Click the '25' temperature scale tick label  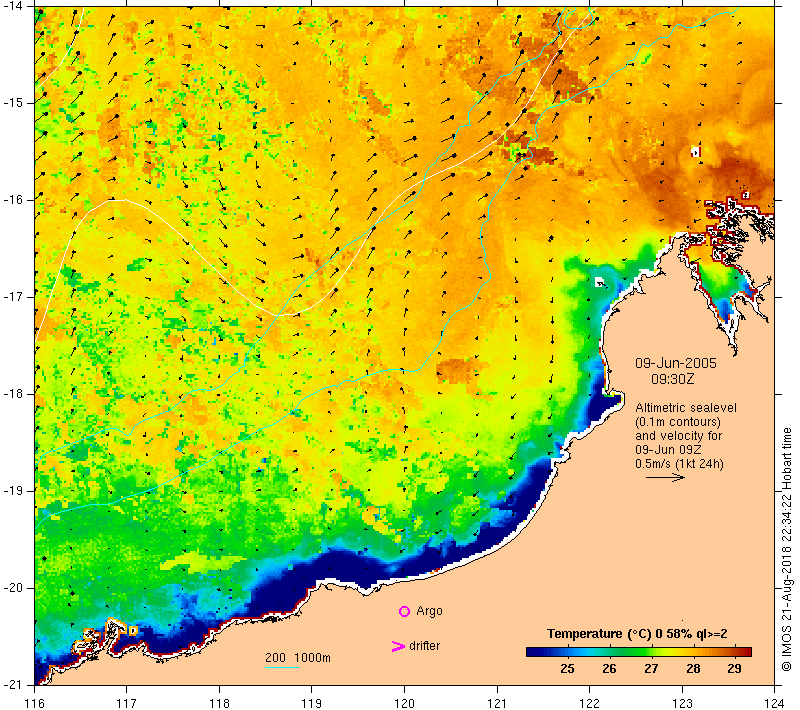567,669
